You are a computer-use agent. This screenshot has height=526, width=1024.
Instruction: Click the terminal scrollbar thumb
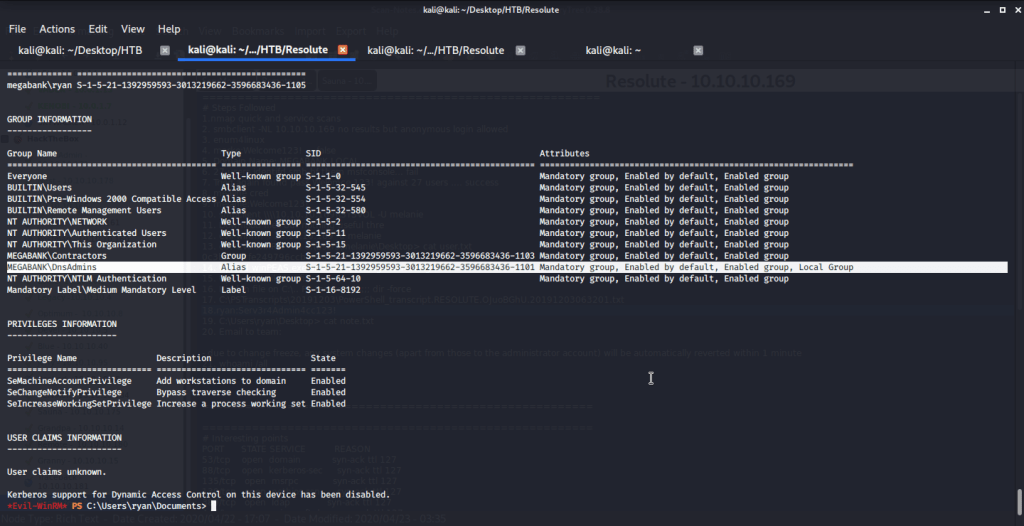tap(1018, 499)
